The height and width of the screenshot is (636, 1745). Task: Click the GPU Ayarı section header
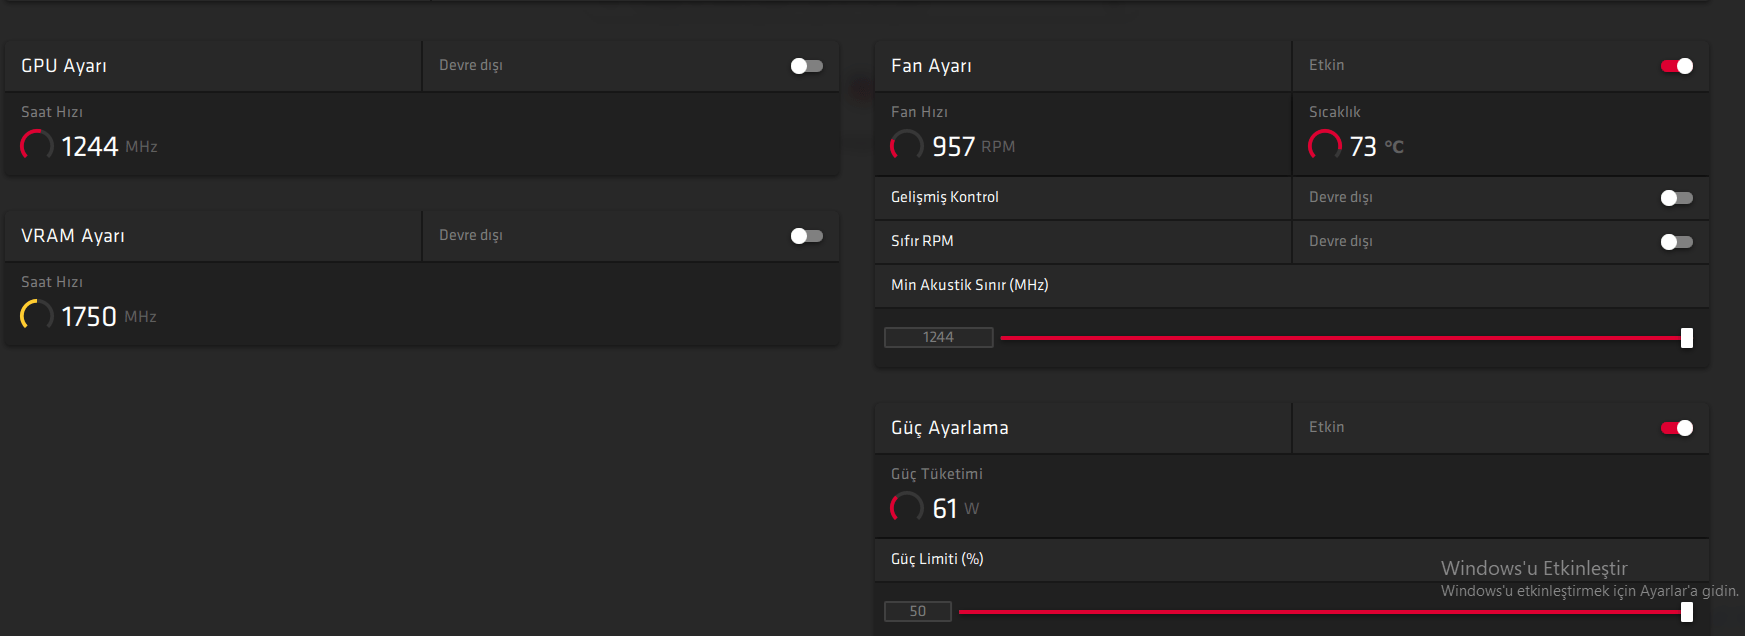point(64,66)
